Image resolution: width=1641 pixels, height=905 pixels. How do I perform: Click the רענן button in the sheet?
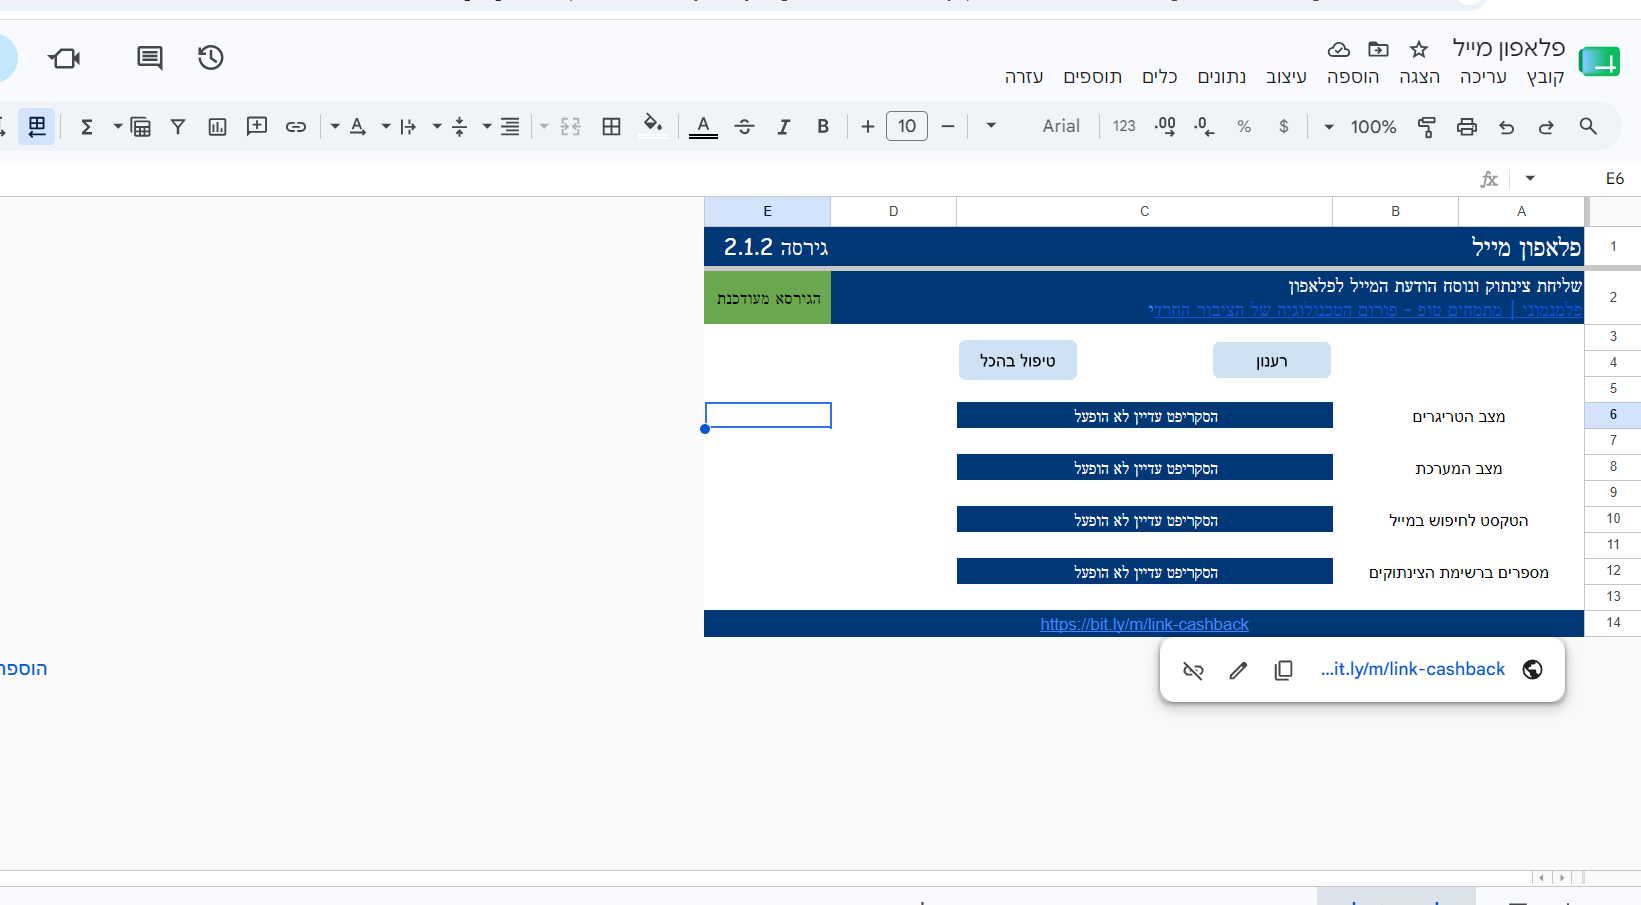pos(1272,361)
